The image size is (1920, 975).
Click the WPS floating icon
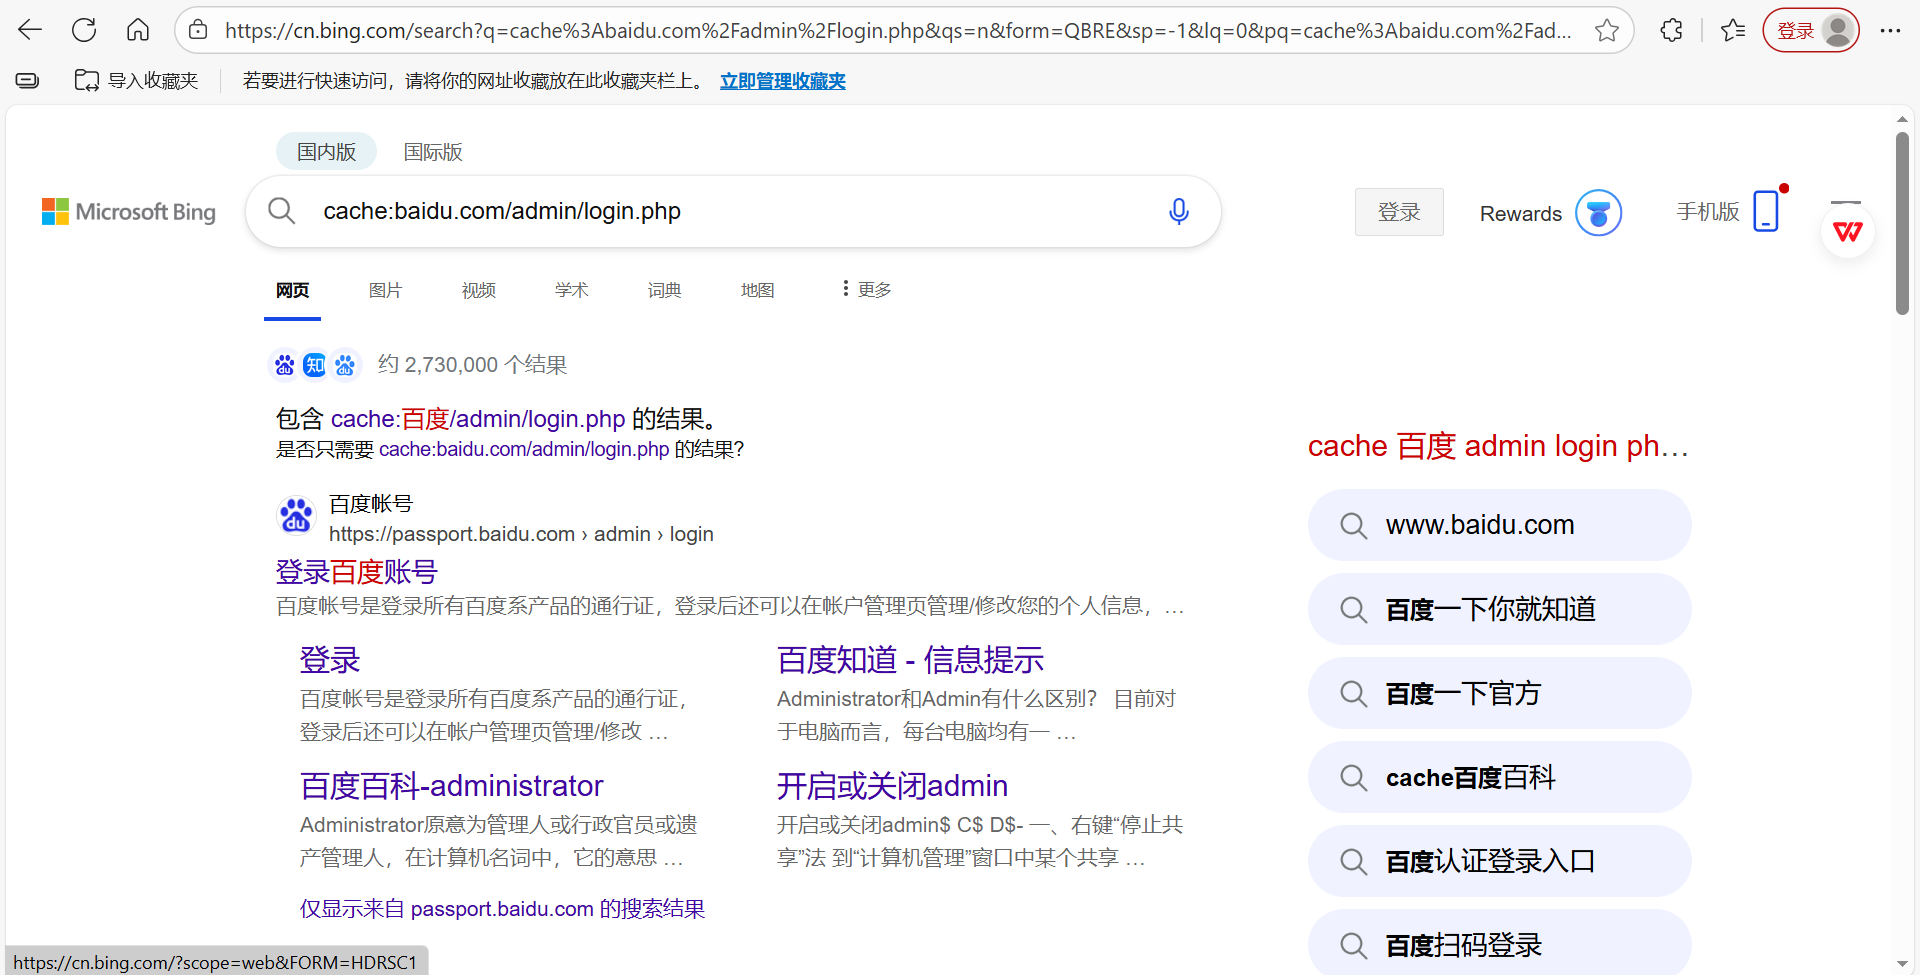coord(1848,232)
